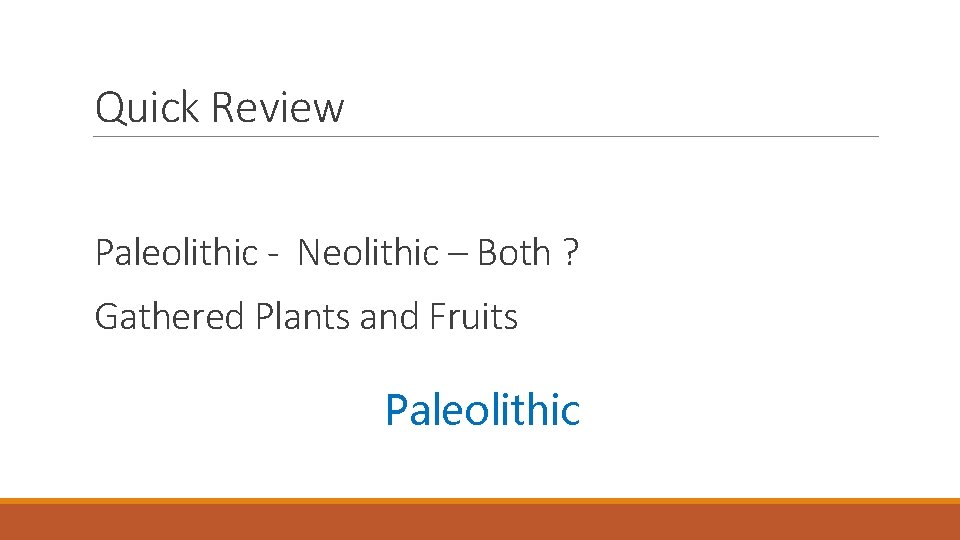Screen dimensions: 960x540
Task: Click the gray divider line under title
Action: (x=486, y=136)
